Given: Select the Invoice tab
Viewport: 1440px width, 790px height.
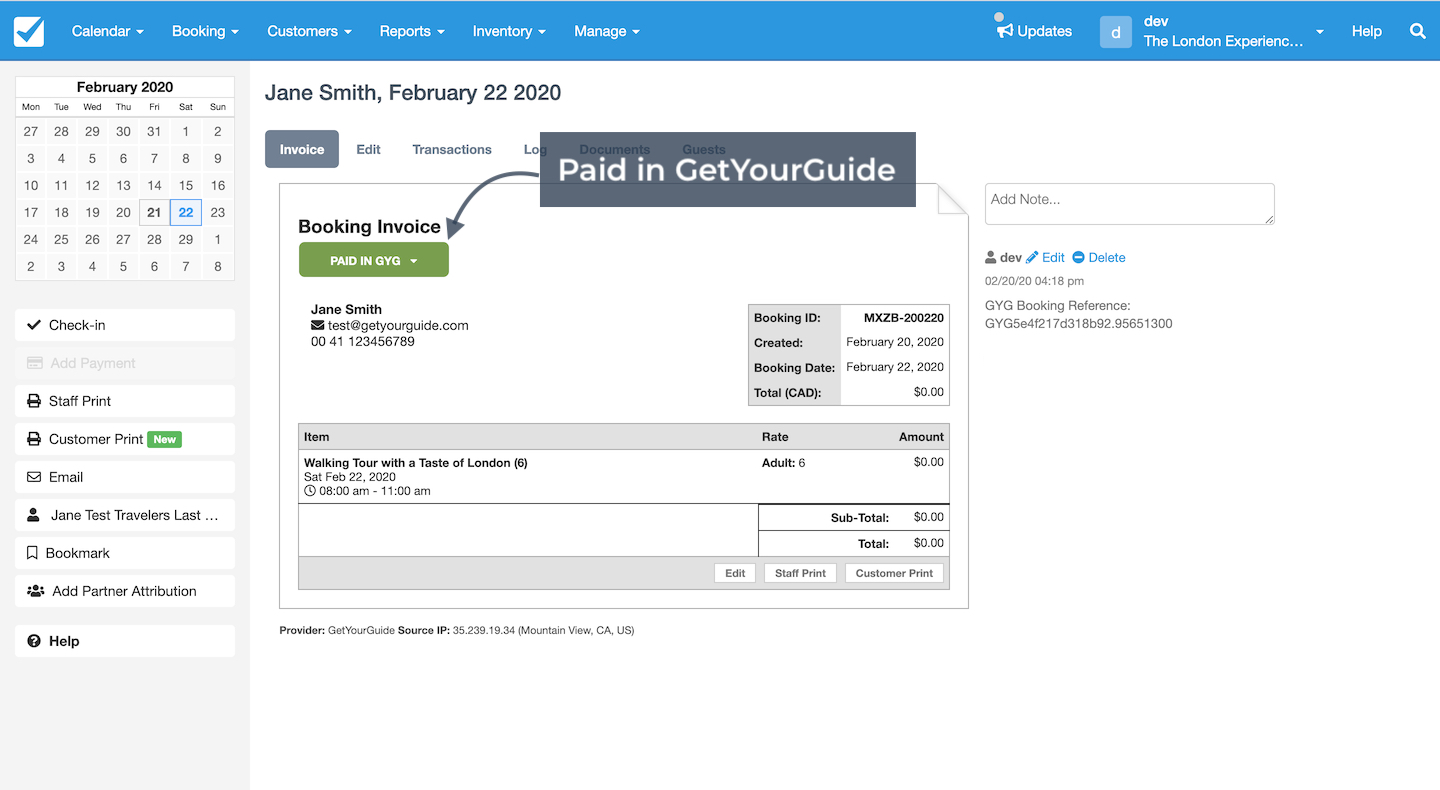Looking at the screenshot, I should 302,149.
